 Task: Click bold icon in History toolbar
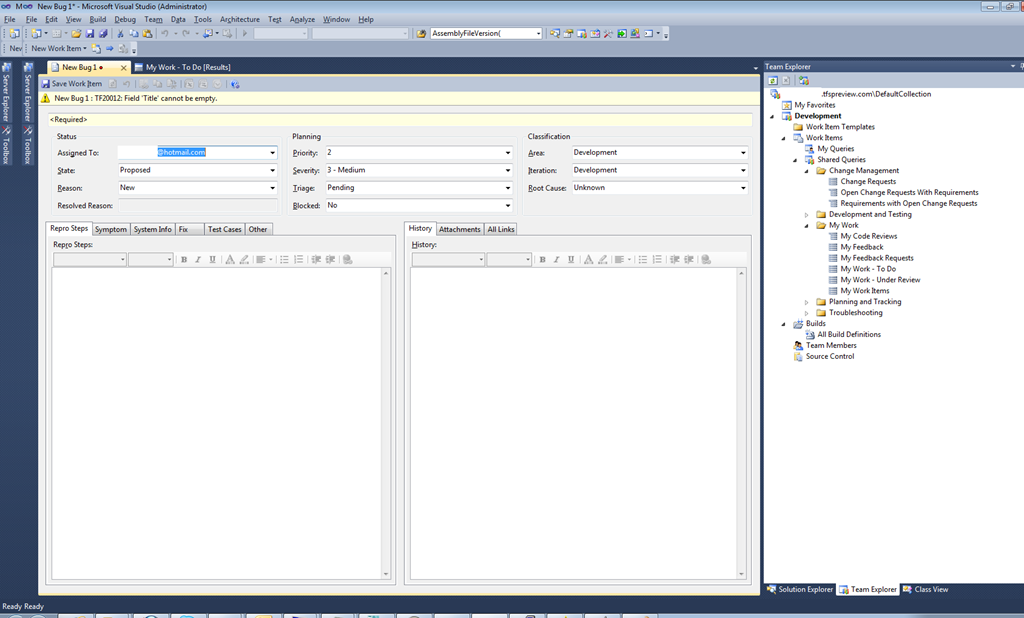[x=542, y=259]
